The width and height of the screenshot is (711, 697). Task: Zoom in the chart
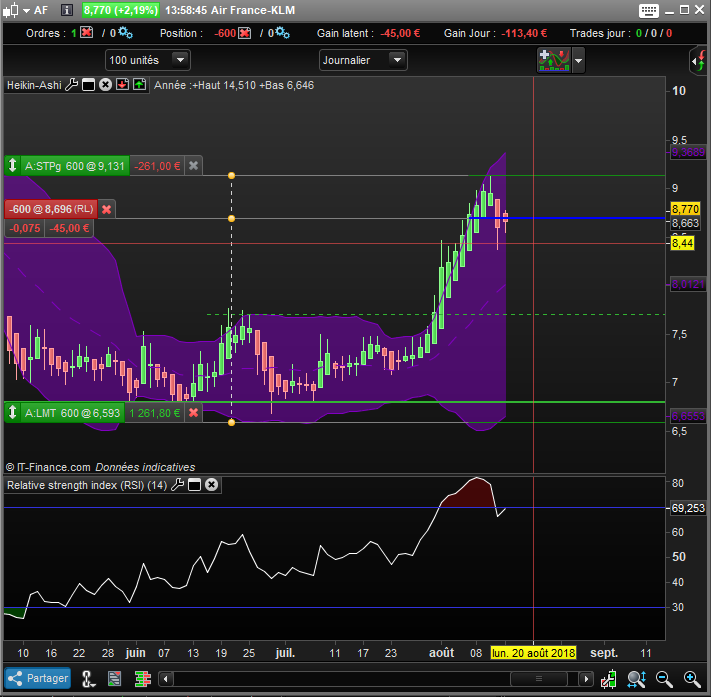[692, 679]
